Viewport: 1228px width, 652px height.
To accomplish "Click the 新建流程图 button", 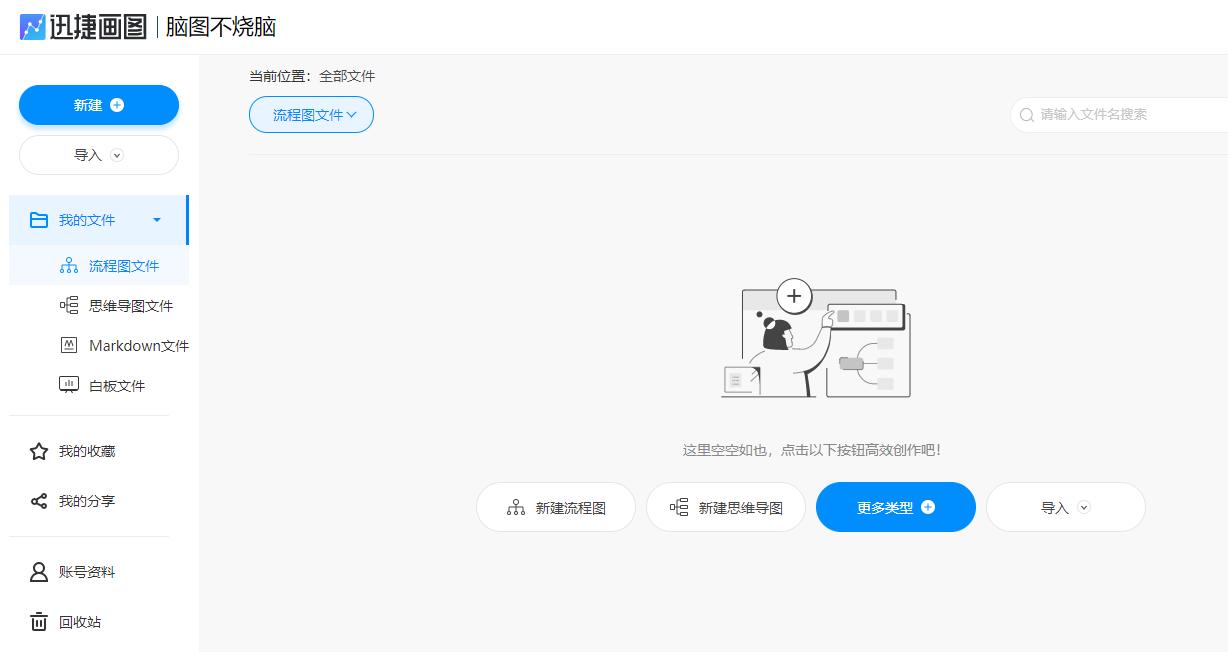I will pyautogui.click(x=555, y=507).
